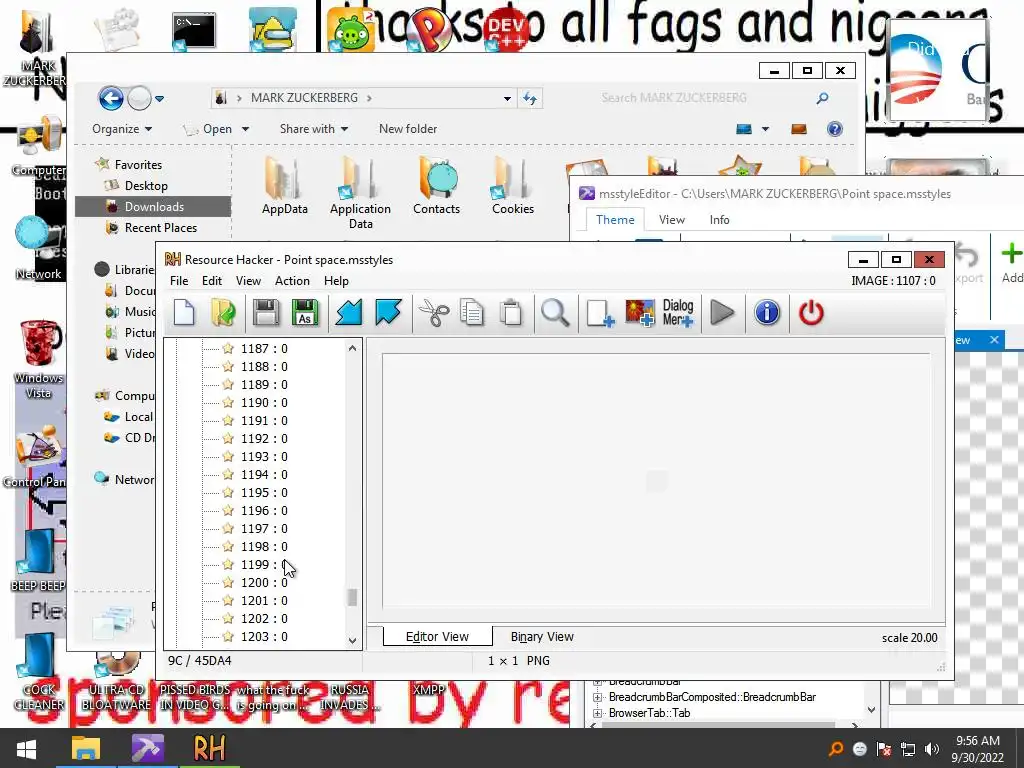Click the Find magnifier icon
Viewport: 1024px width, 768px height.
point(555,313)
